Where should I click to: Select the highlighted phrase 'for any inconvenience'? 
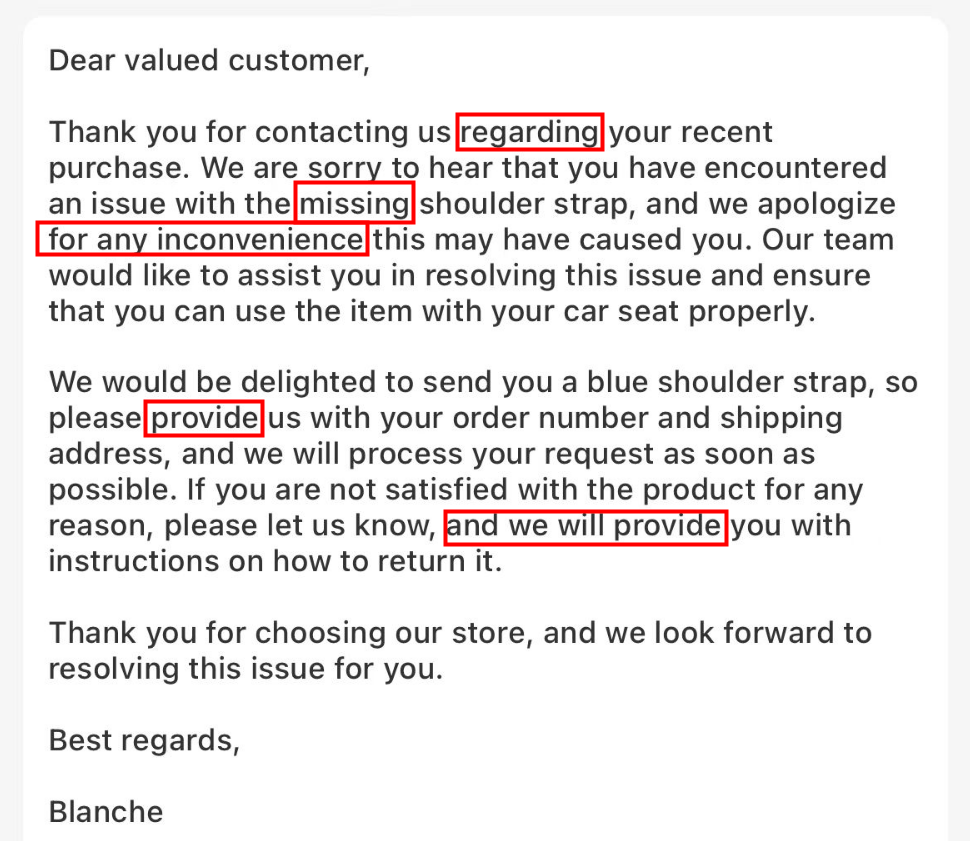coord(202,239)
